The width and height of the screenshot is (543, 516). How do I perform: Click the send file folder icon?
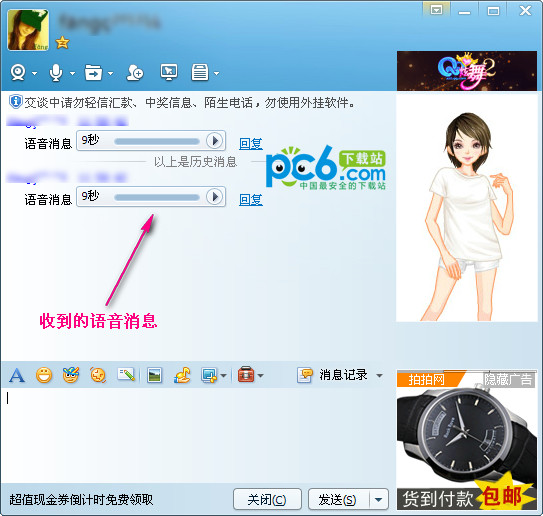(x=94, y=73)
